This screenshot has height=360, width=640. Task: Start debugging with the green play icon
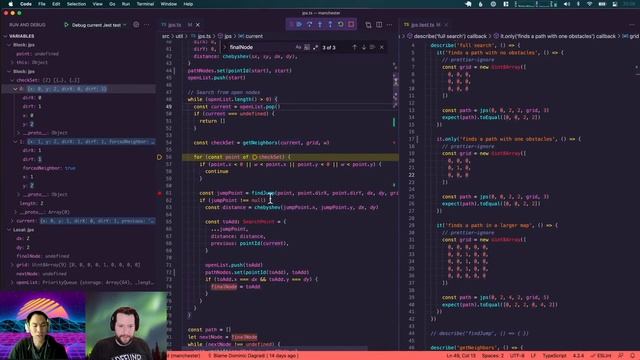66,25
